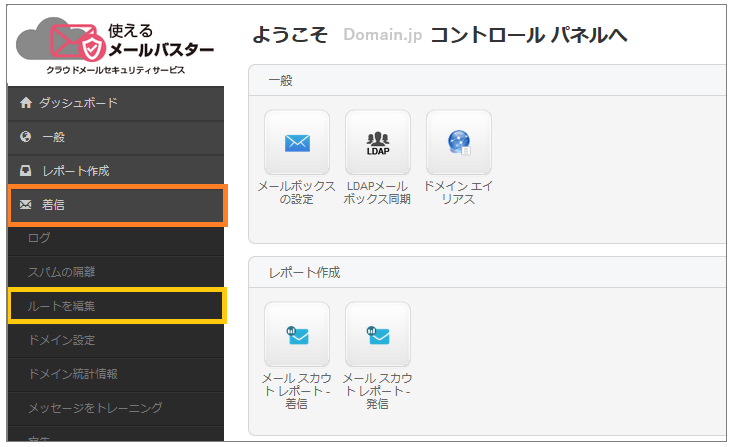Viewport: 731px width, 447px height.
Task: Open the ドメインエイリアス globe icon
Action: pos(459,143)
